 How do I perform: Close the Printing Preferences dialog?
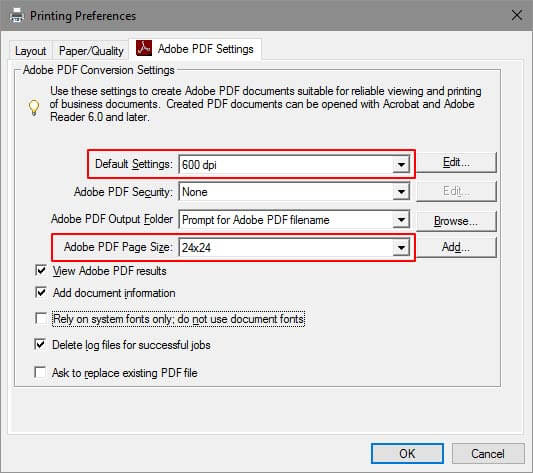click(517, 15)
